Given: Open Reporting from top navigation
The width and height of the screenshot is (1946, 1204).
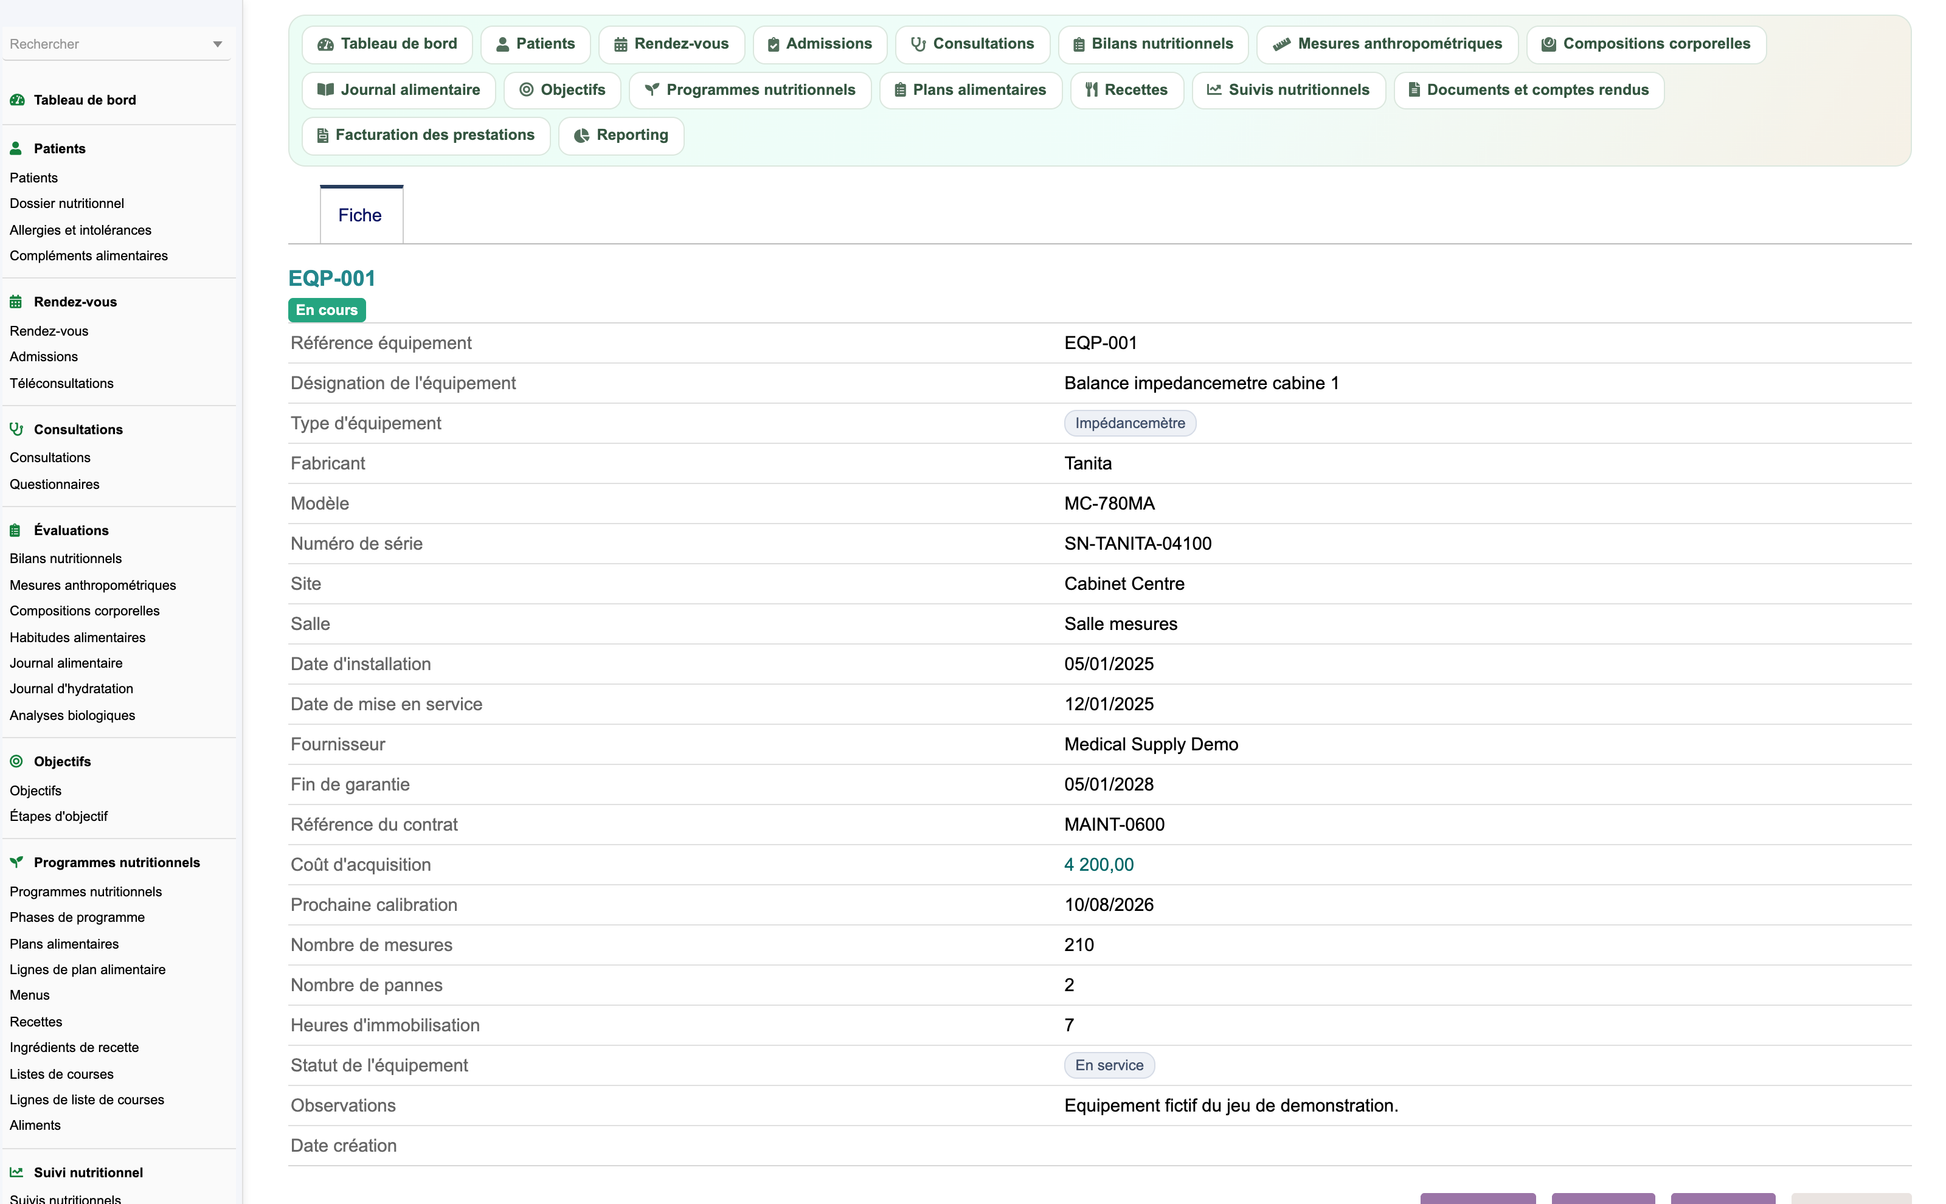Looking at the screenshot, I should [621, 136].
